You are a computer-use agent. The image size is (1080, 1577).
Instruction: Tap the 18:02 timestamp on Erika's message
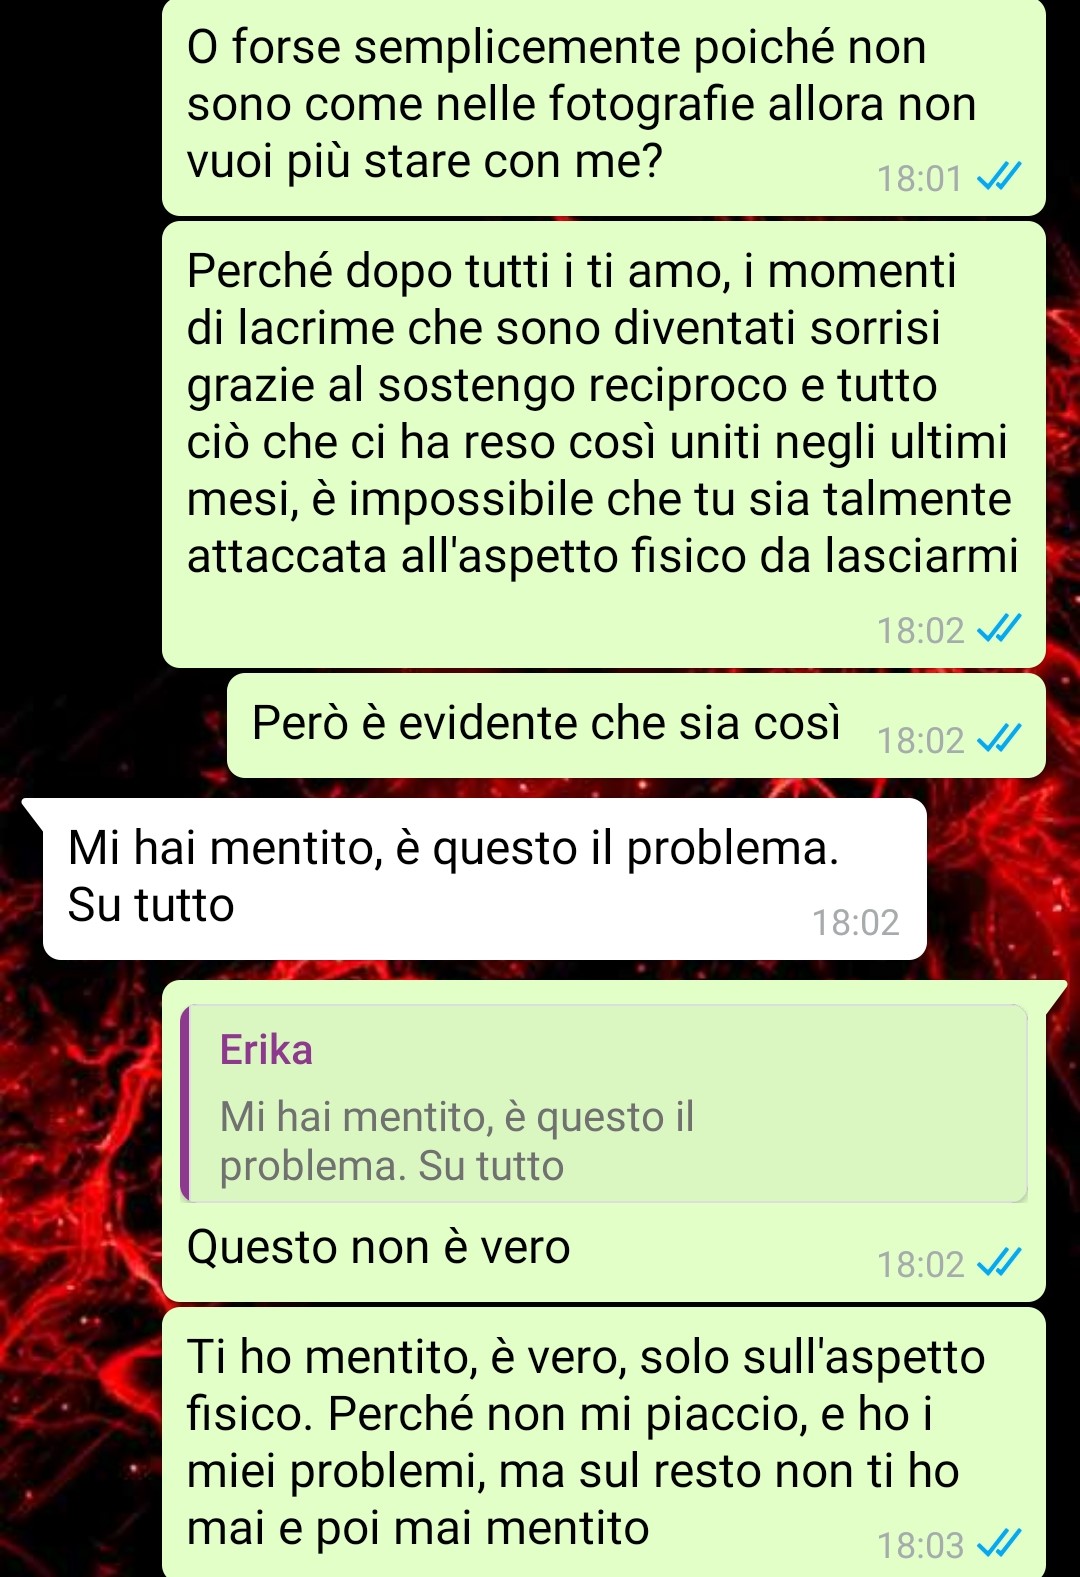[855, 922]
